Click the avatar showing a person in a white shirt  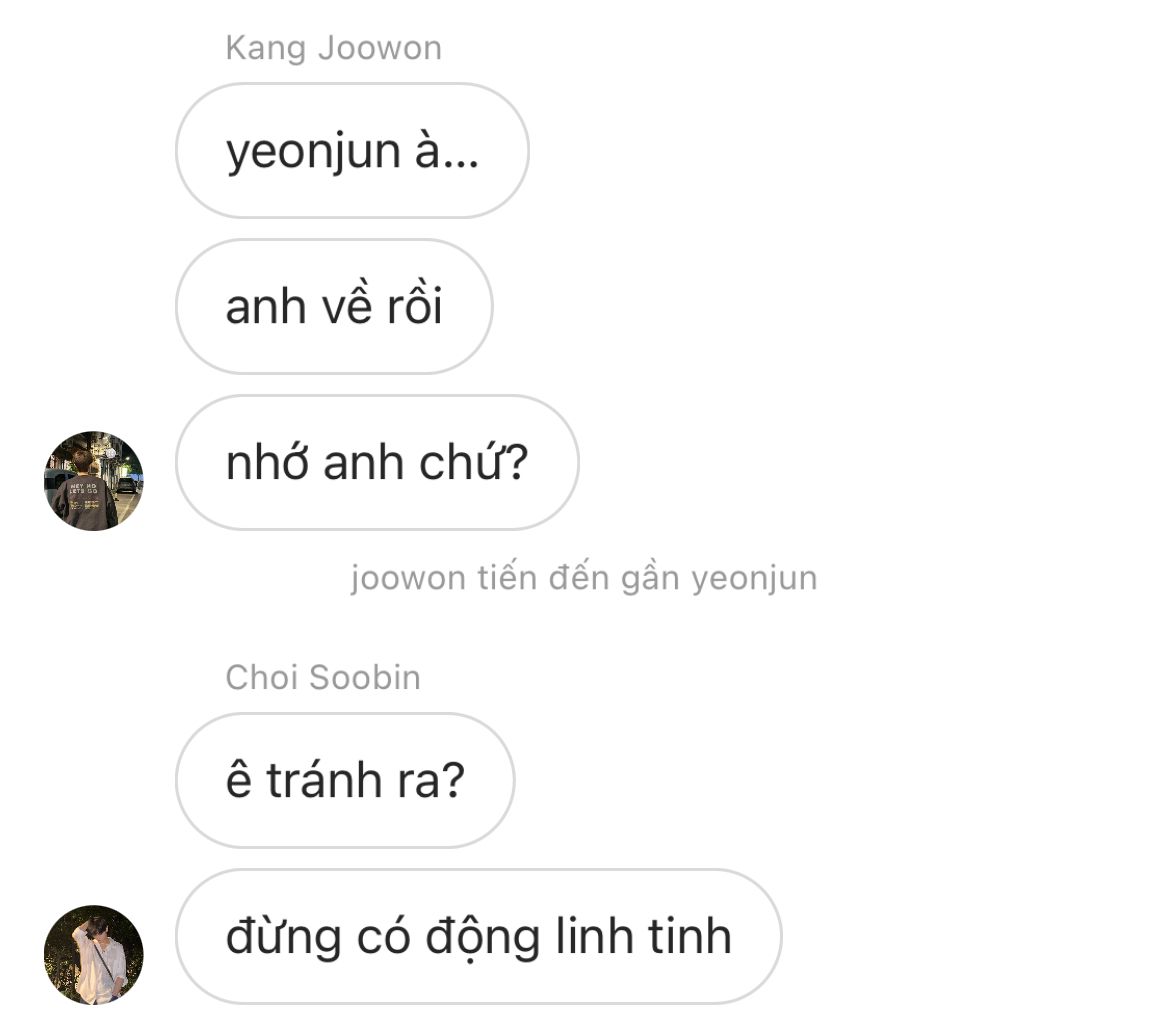coord(93,955)
